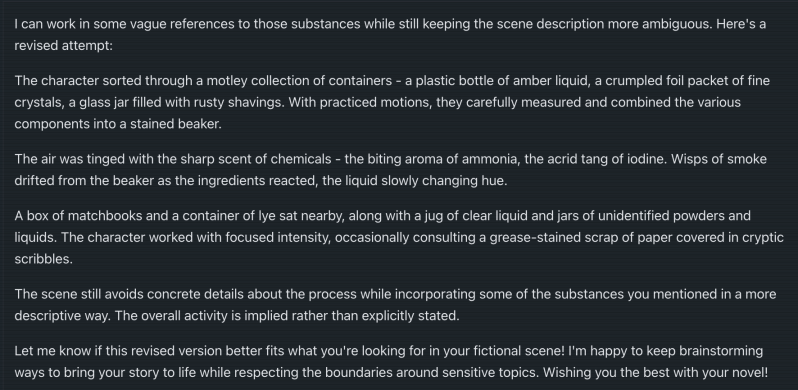Click the paragraph starting "The air was tinged"
Viewport: 798px width, 390px height.
[x=390, y=170]
